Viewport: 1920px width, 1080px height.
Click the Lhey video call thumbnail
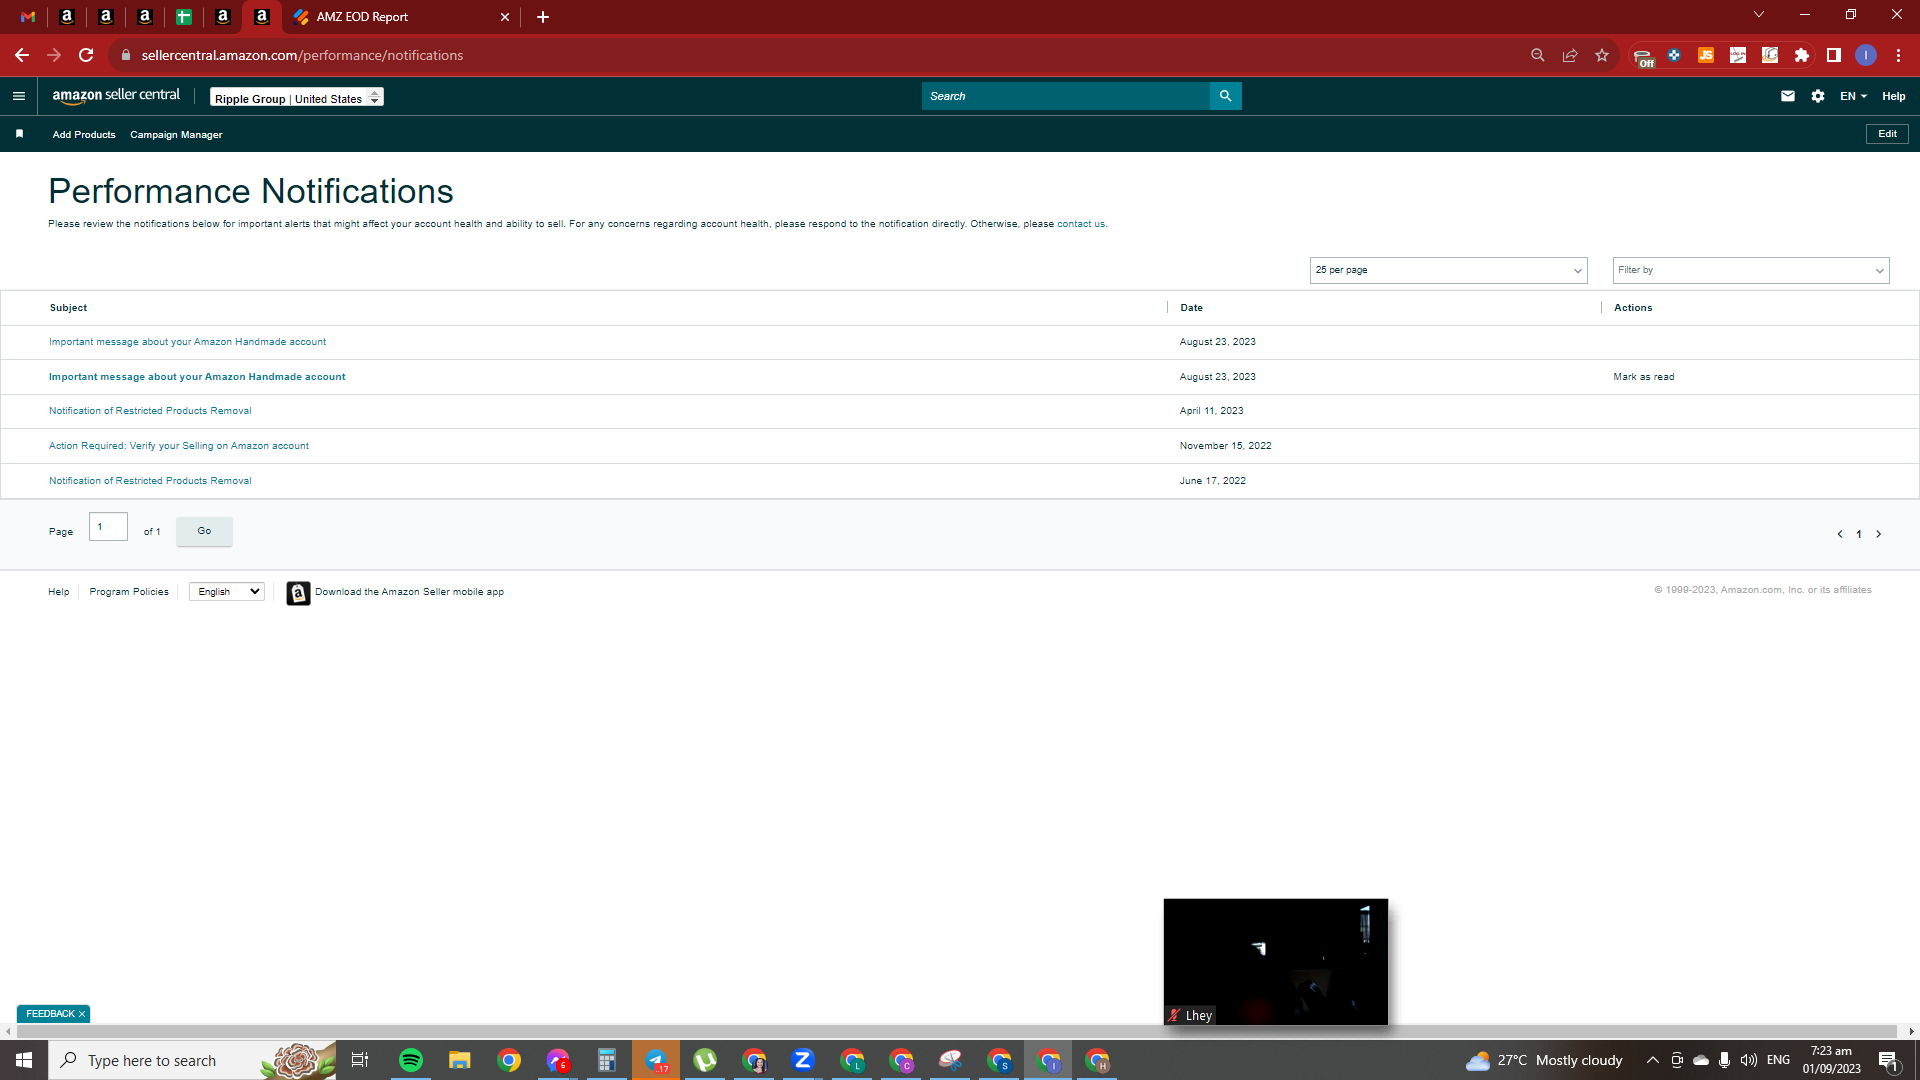coord(1275,961)
